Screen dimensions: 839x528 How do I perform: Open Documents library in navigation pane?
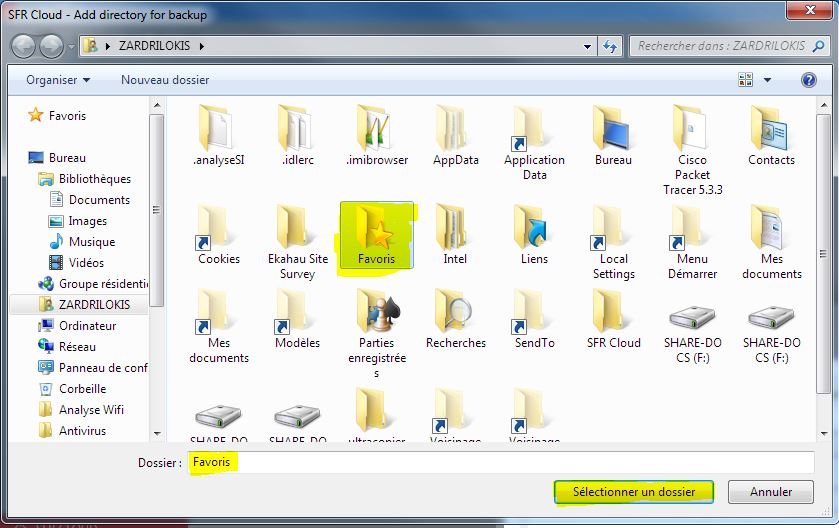click(x=90, y=200)
